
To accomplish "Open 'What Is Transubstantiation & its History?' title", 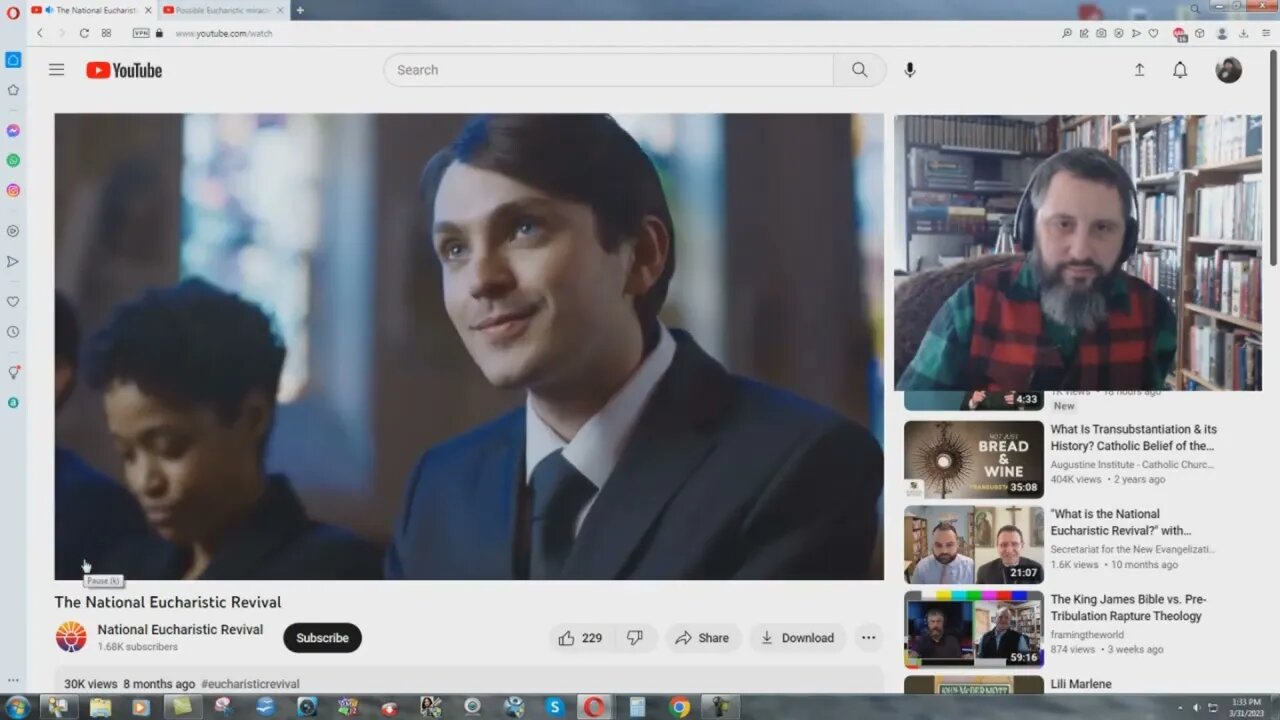I will point(1133,437).
